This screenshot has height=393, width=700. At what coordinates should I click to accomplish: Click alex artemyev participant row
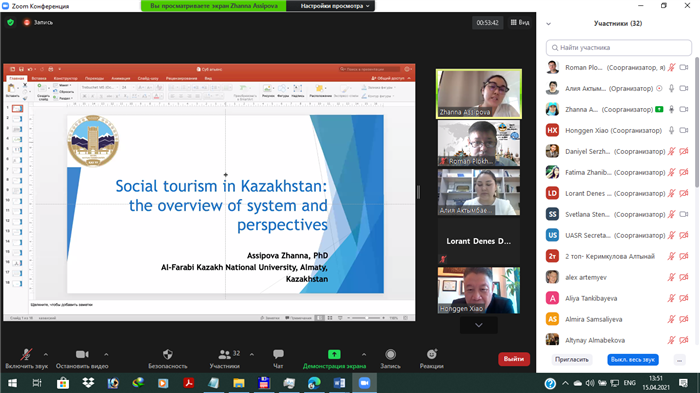tap(618, 277)
